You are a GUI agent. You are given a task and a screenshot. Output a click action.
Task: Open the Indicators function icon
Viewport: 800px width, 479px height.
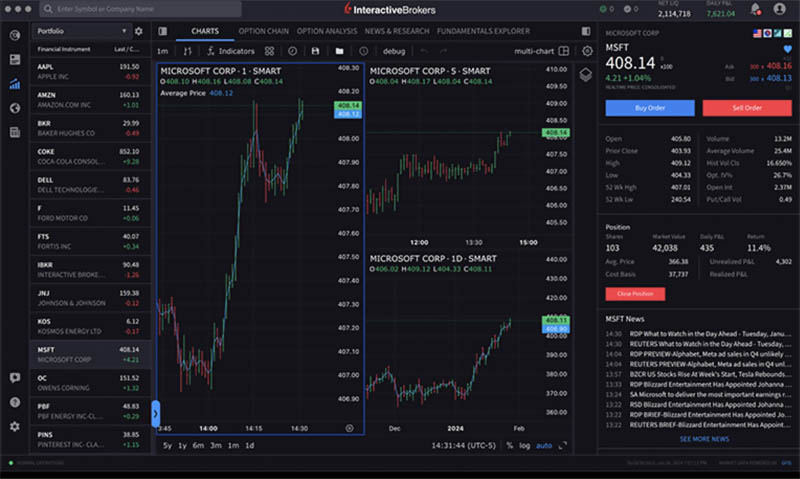click(x=211, y=51)
